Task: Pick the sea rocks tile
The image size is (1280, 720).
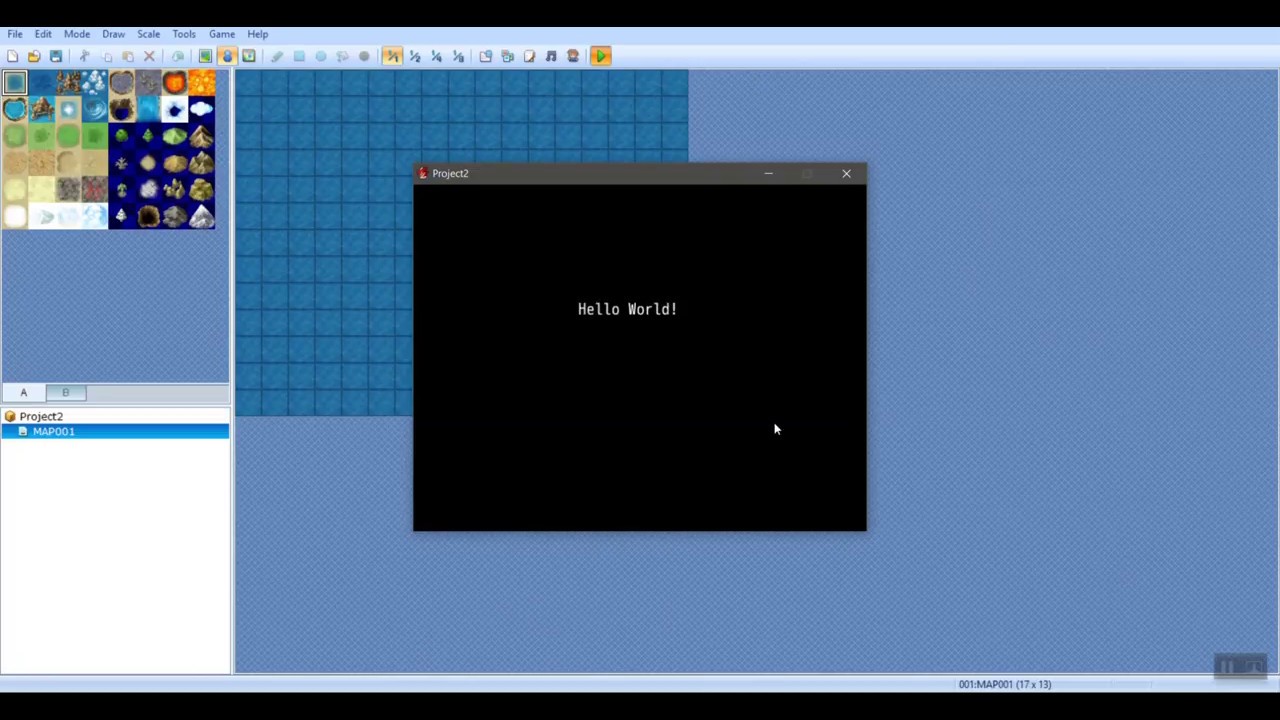Action: [68, 83]
